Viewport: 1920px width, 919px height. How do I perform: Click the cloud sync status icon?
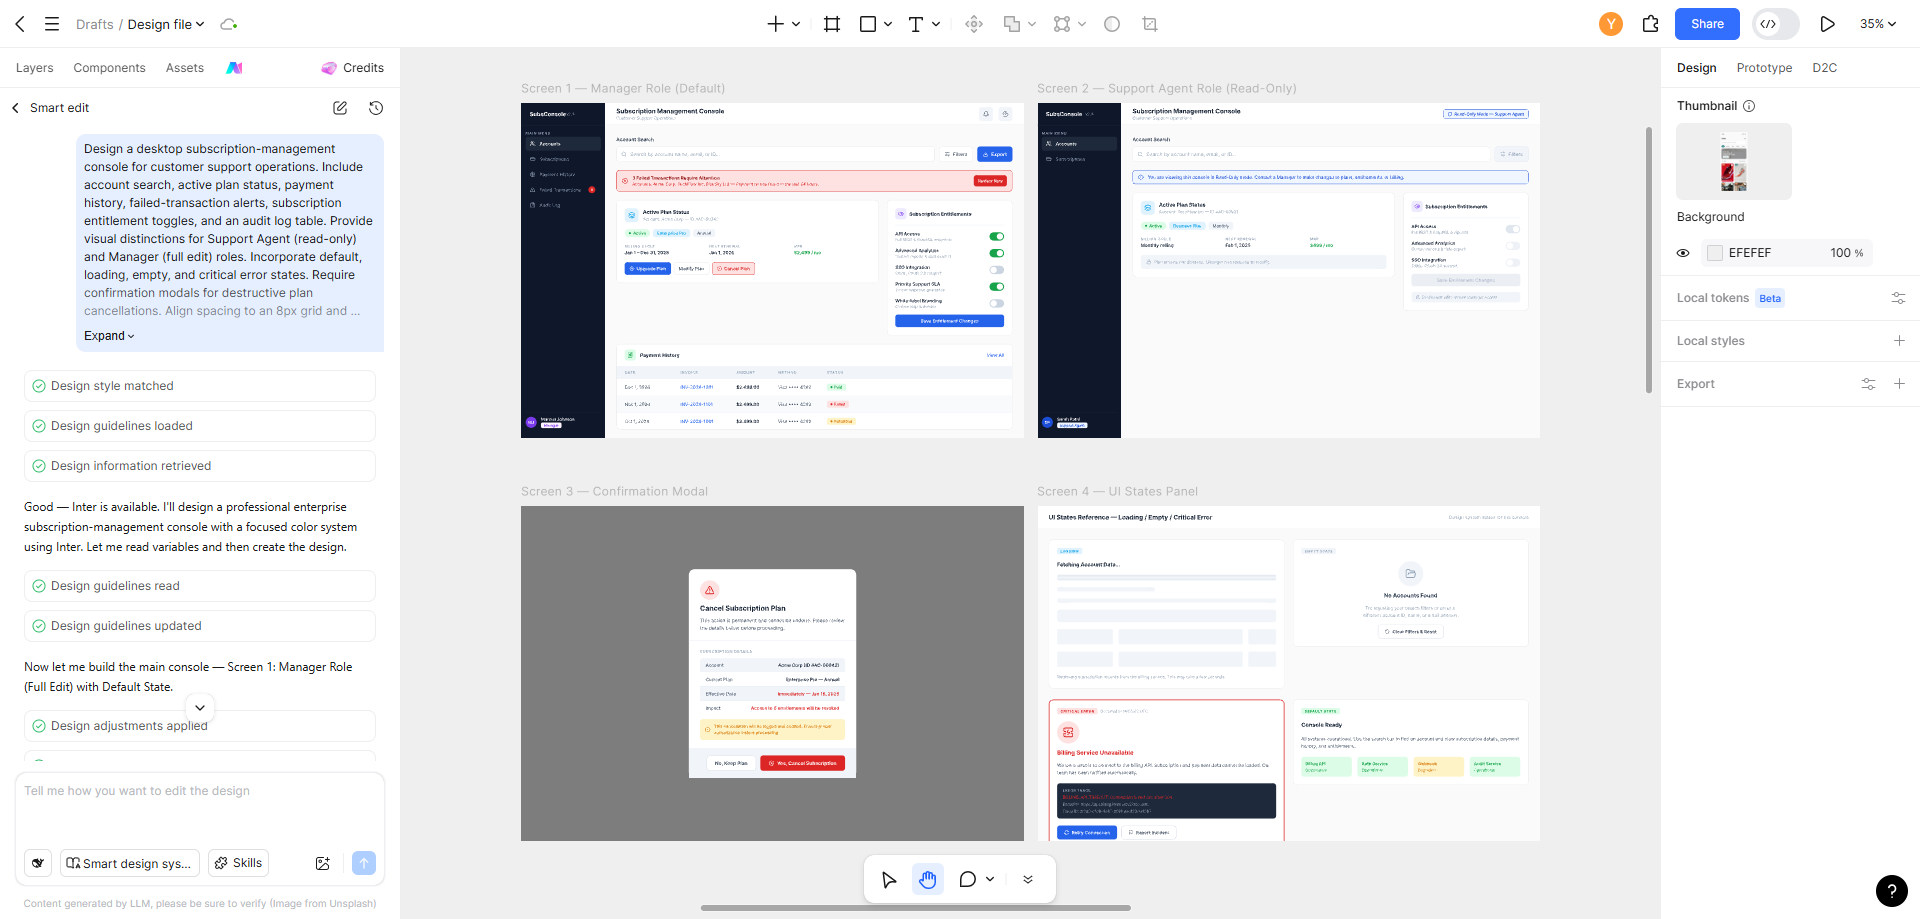pos(229,24)
